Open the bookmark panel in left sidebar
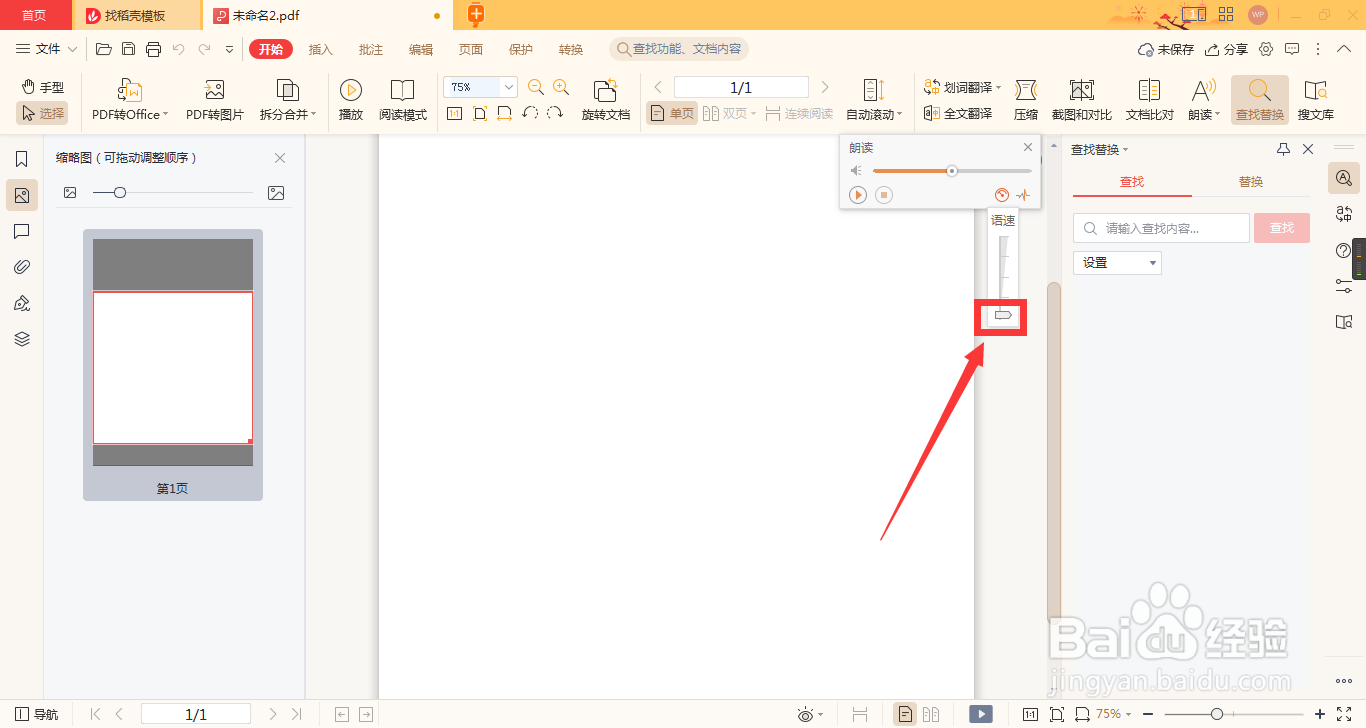Image resolution: width=1366 pixels, height=728 pixels. tap(22, 159)
